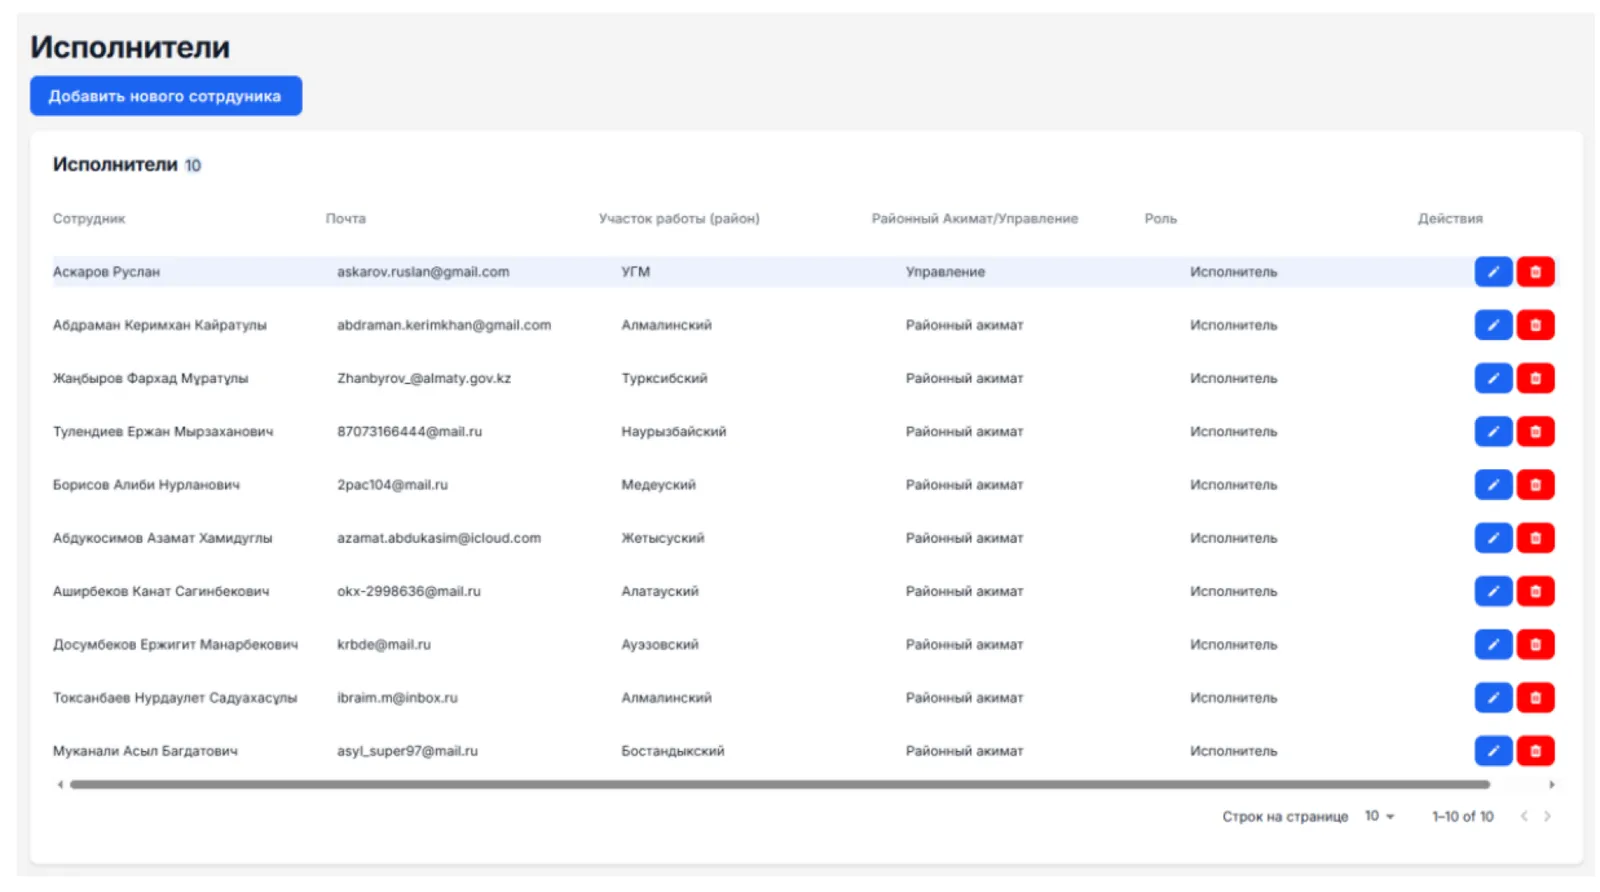The width and height of the screenshot is (1600, 892).
Task: Remove Борисов Алиби Нурланович using the red trash icon
Action: [x=1535, y=485]
